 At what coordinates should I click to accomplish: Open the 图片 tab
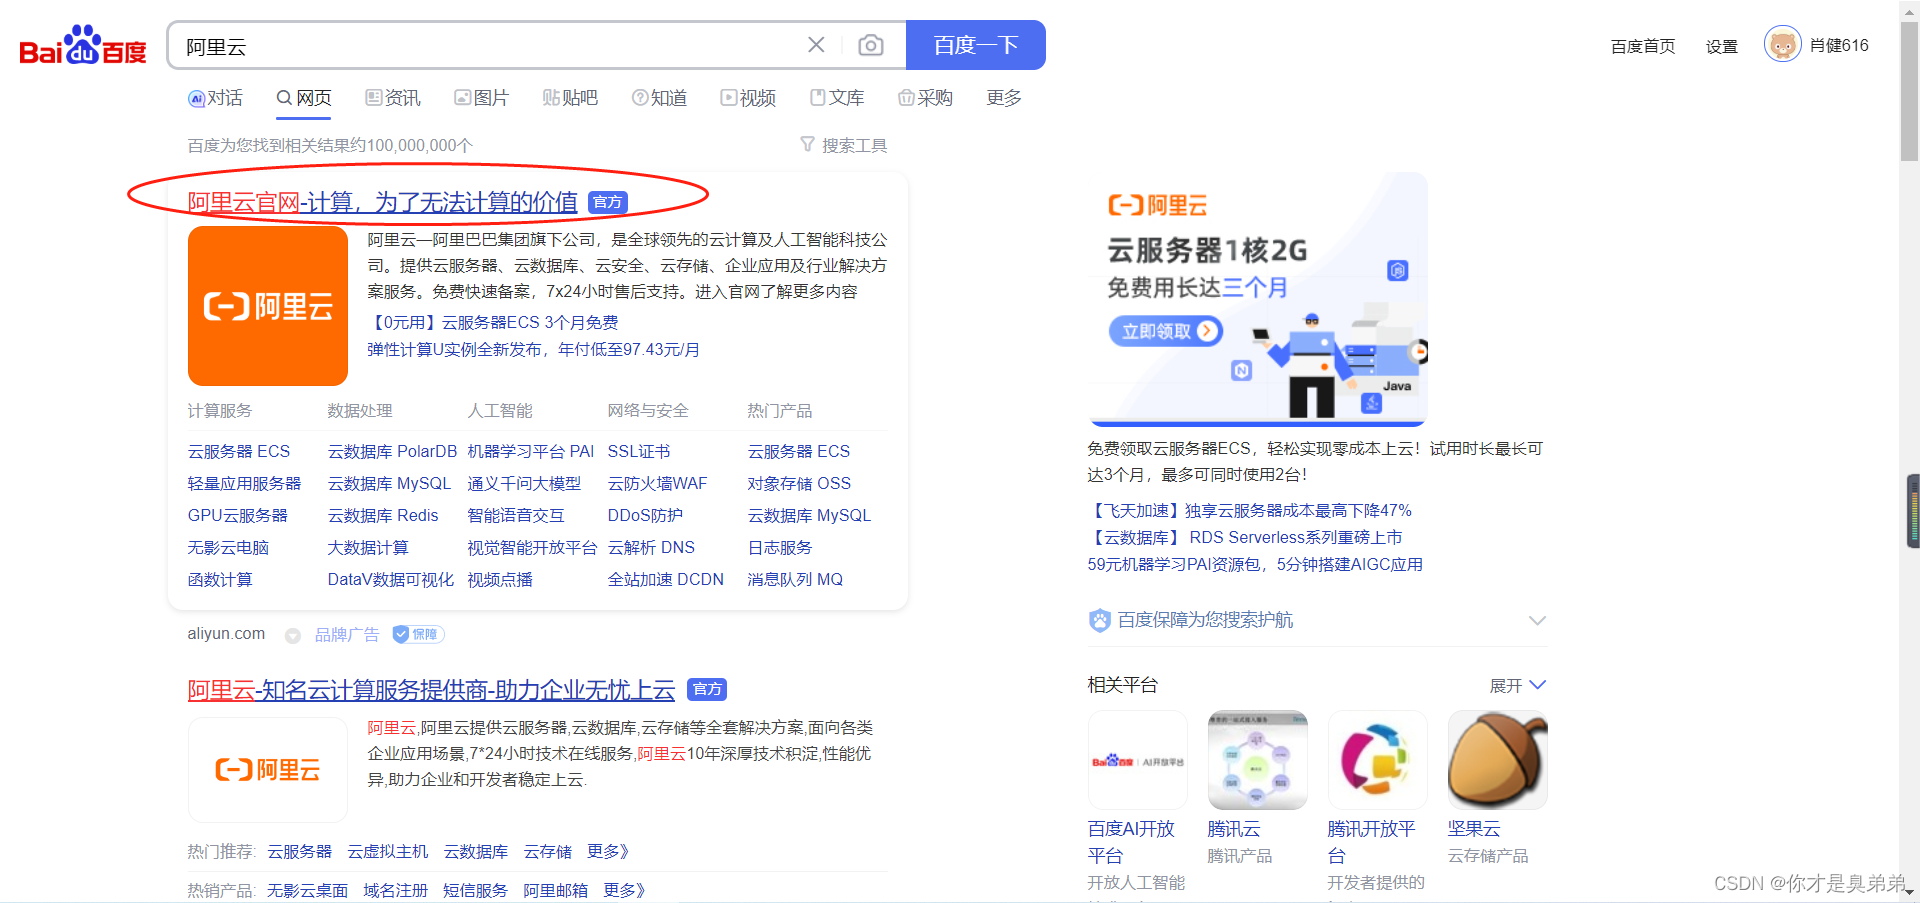(x=481, y=98)
